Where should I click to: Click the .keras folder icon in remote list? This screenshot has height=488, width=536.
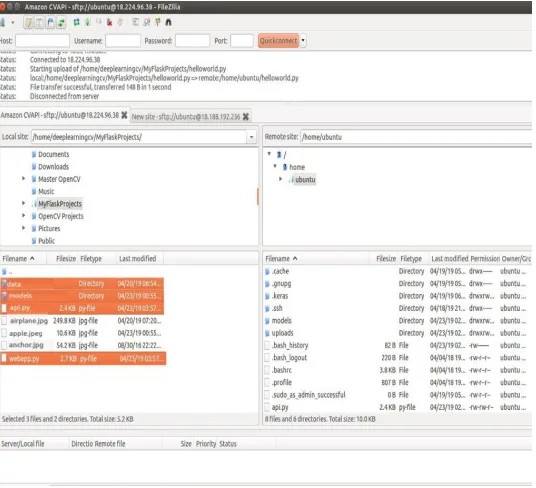click(x=267, y=297)
